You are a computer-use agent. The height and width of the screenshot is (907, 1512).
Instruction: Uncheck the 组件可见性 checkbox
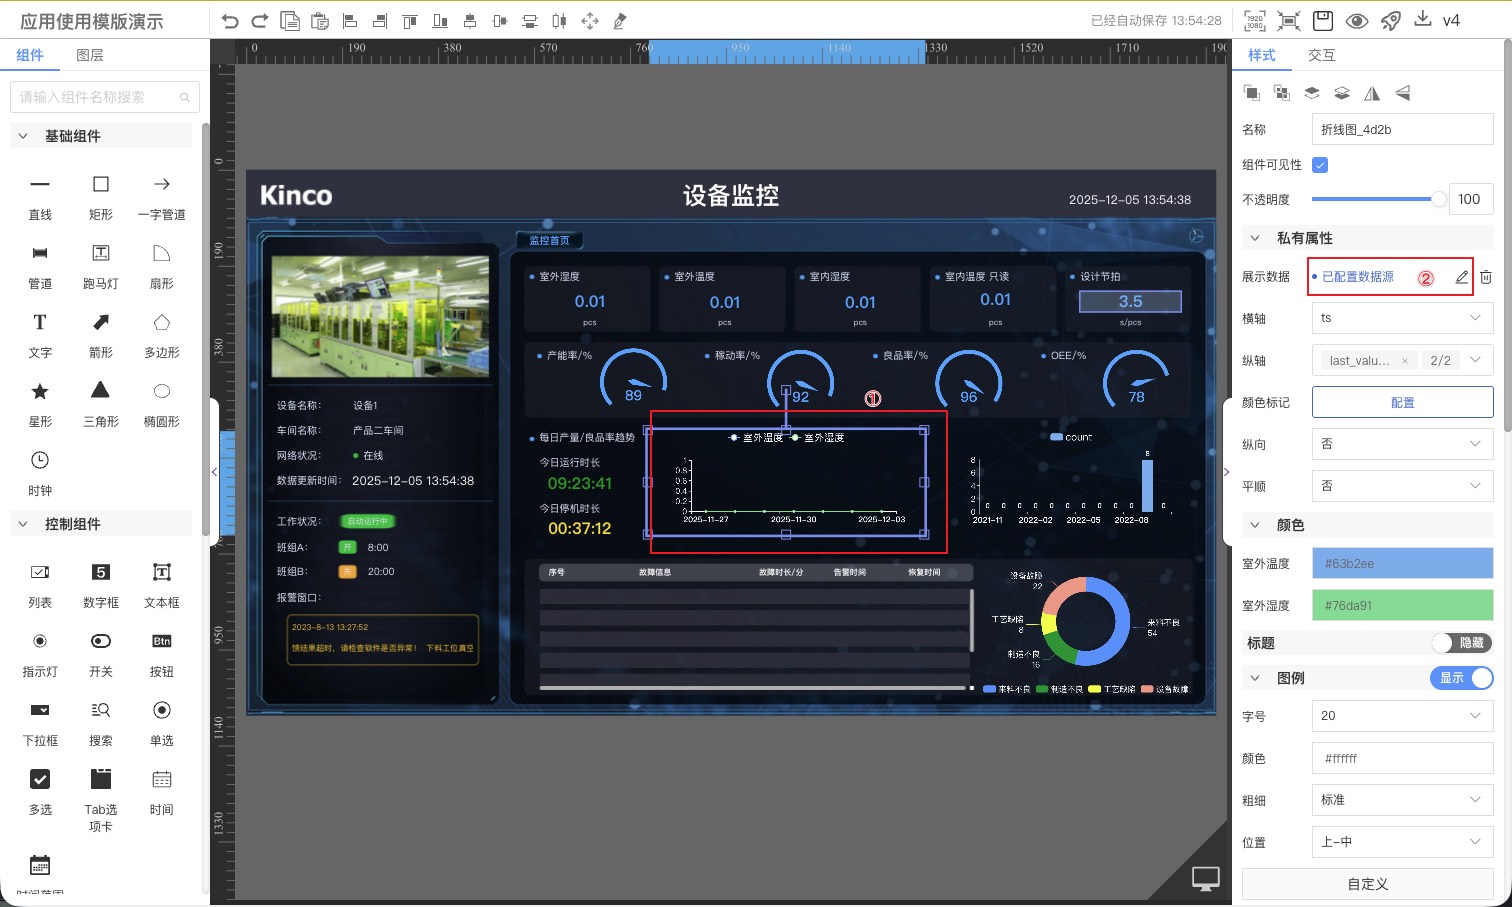(x=1320, y=165)
